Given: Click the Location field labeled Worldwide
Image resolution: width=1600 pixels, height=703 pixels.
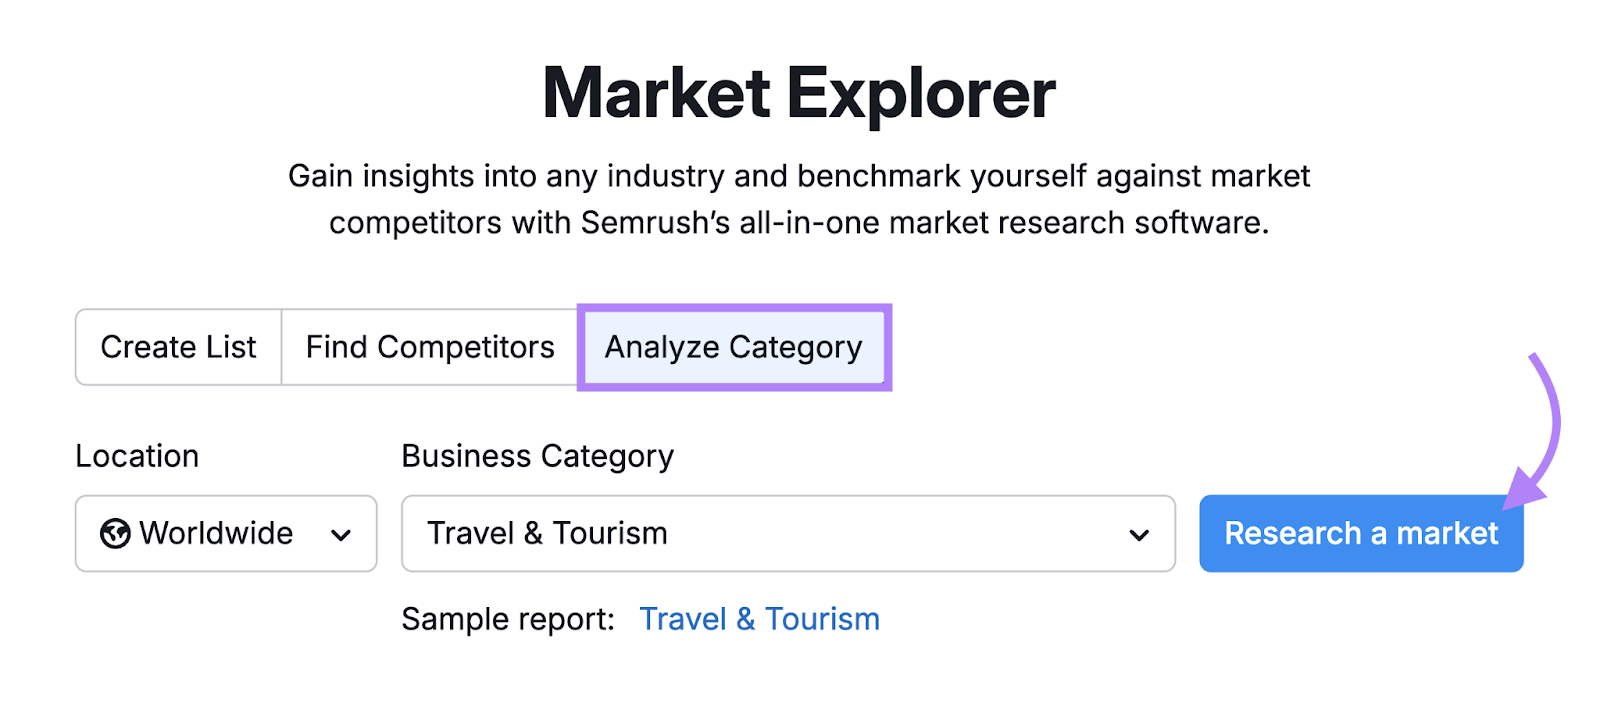Looking at the screenshot, I should pos(225,533).
